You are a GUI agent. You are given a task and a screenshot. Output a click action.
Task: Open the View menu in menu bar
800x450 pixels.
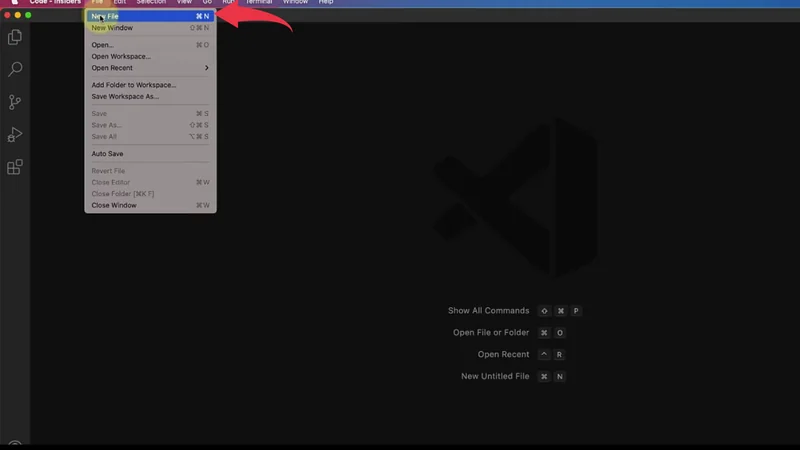coord(184,2)
